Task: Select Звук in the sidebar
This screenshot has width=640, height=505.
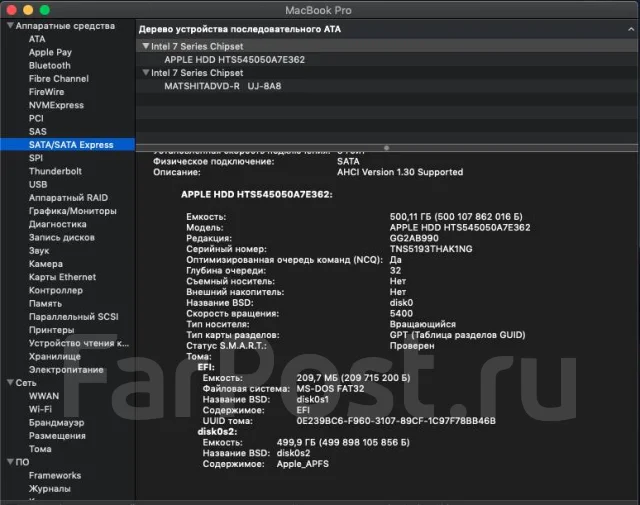Action: point(39,251)
